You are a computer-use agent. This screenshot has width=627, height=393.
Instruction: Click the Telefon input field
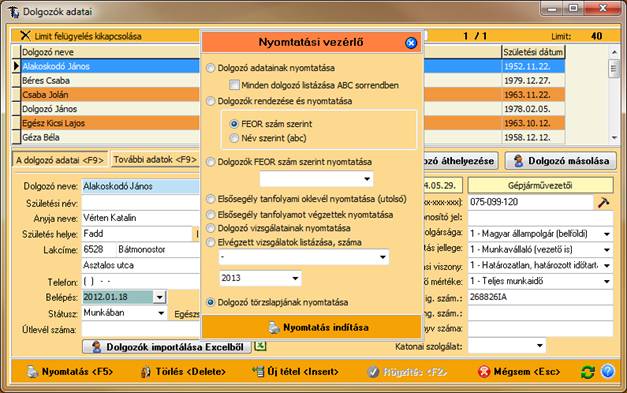tap(140, 281)
